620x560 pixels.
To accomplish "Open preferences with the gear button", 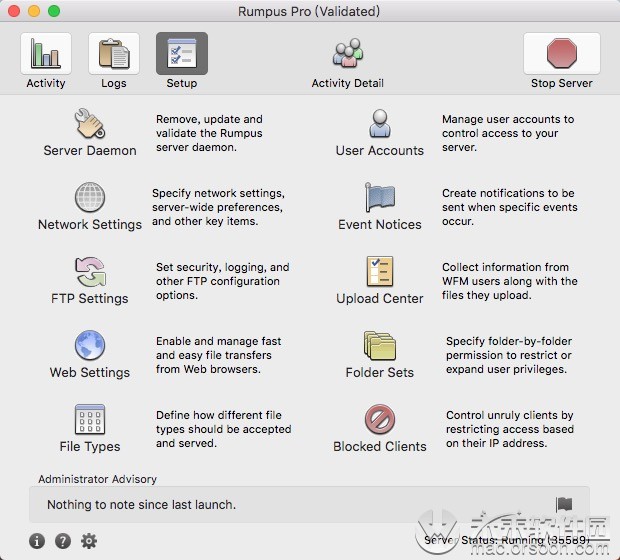I will coord(89,541).
